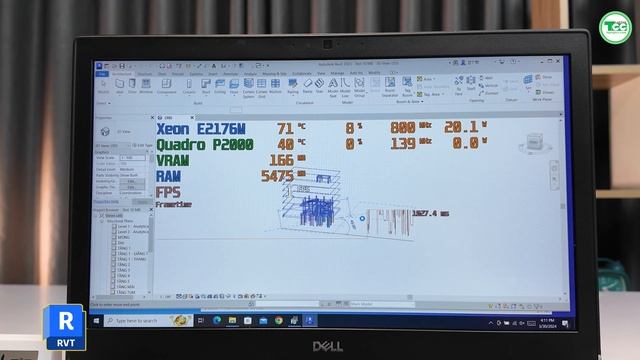Select the Curtain Grid tool
The height and width of the screenshot is (360, 640).
point(262,88)
